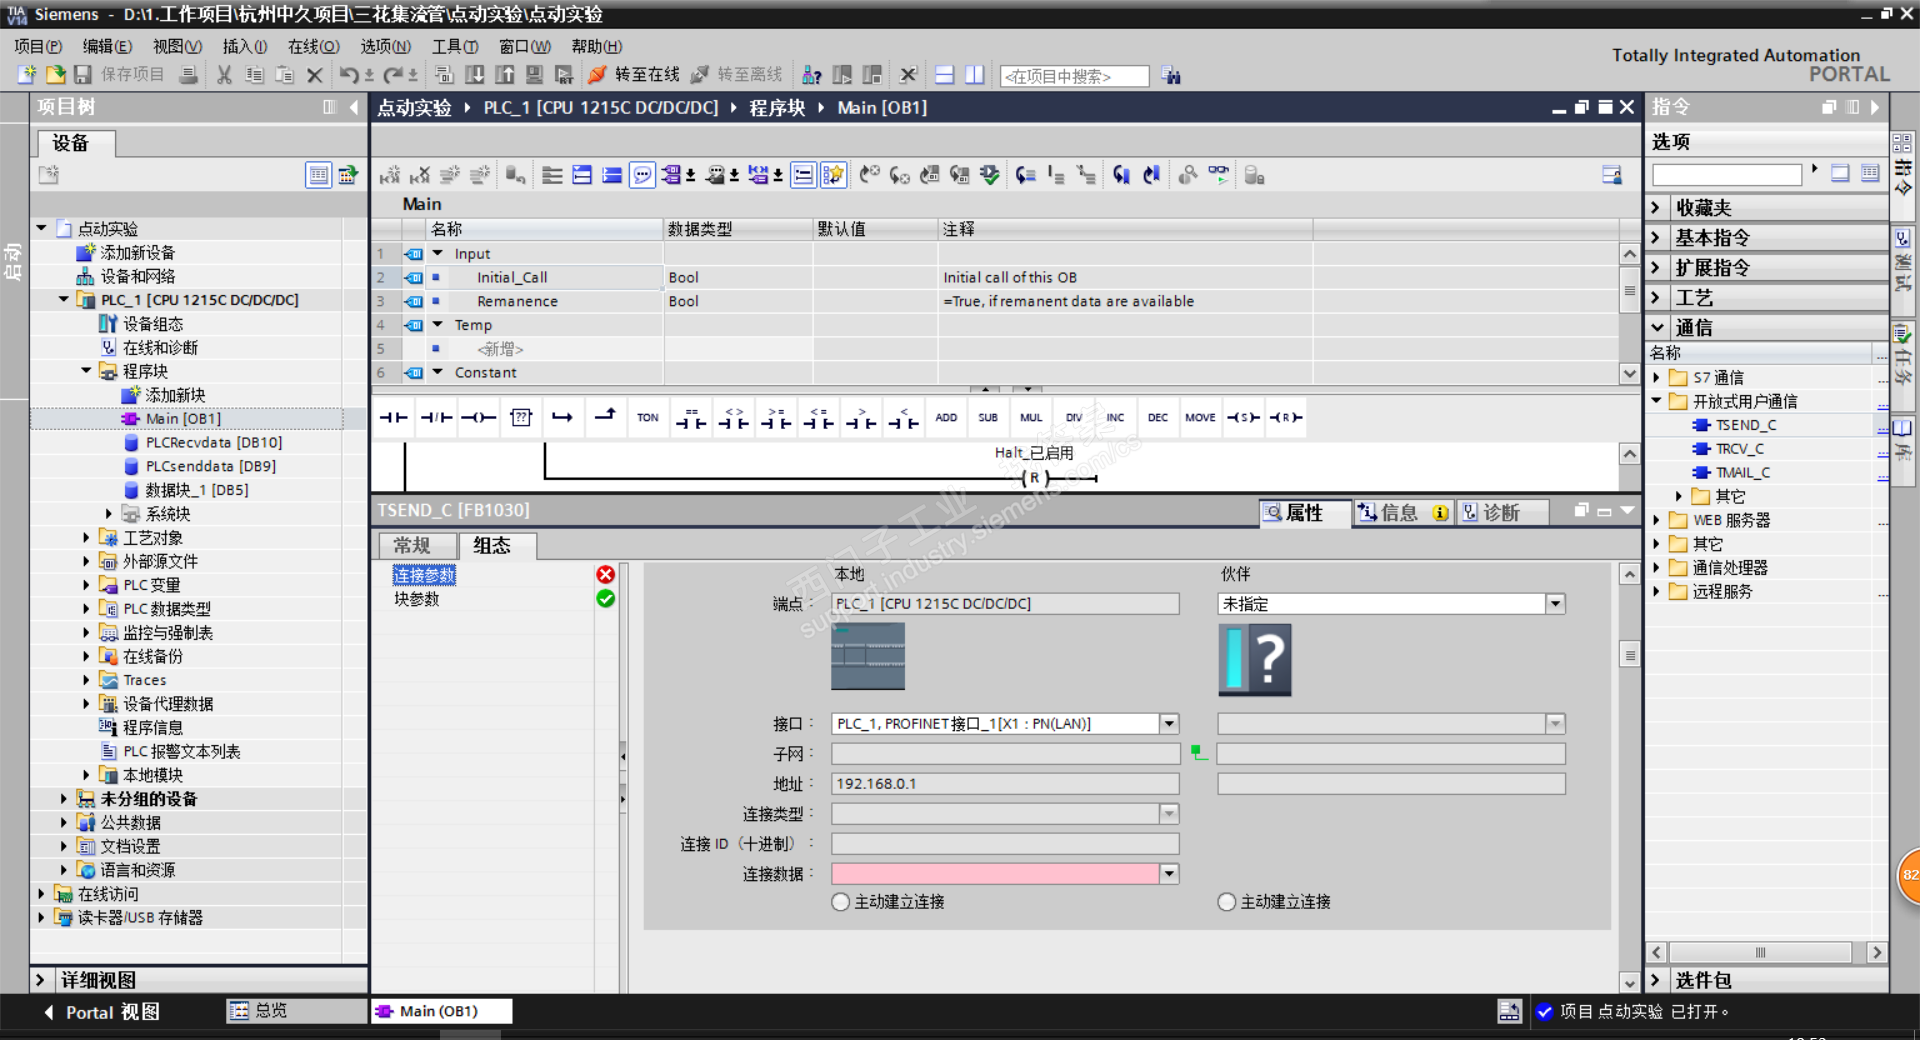Viewport: 1920px width, 1040px height.
Task: Select partner 主动建立连接 radio button
Action: tap(1227, 902)
